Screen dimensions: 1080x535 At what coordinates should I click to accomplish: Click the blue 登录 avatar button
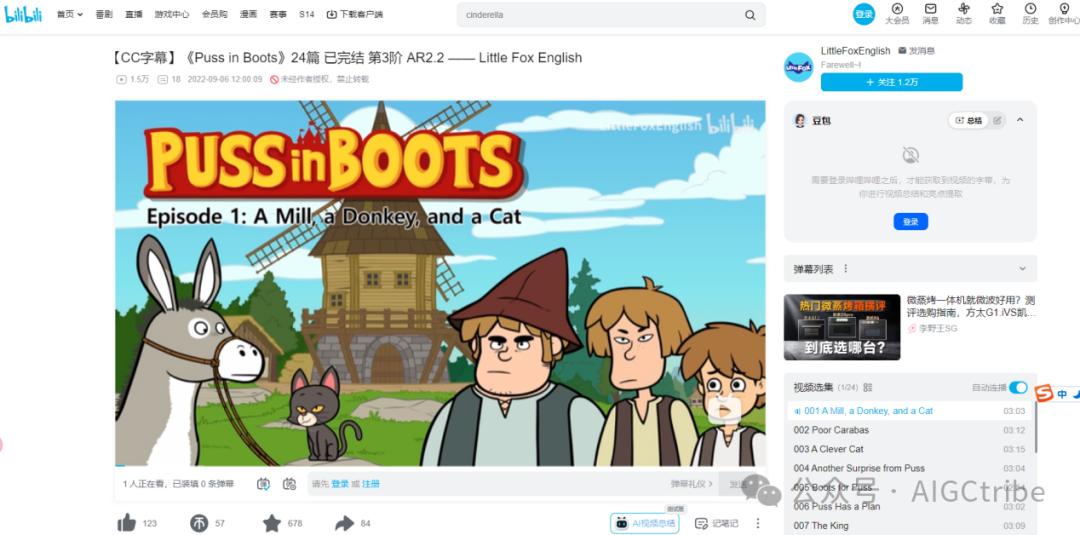(864, 14)
